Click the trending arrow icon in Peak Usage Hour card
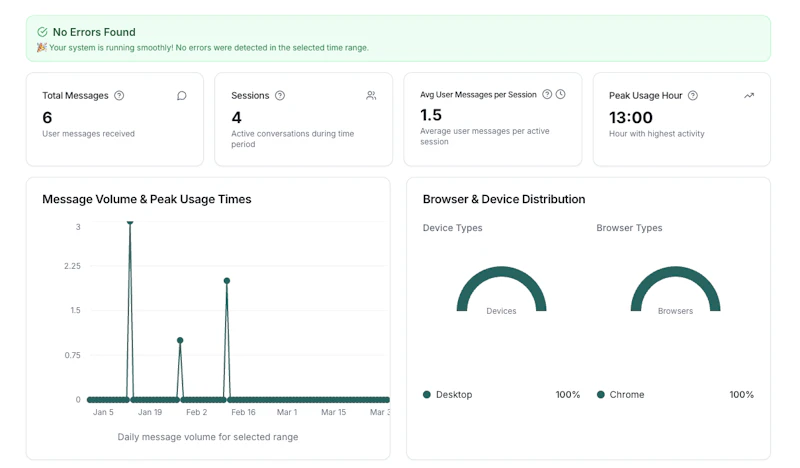This screenshot has height=468, width=800. tap(749, 95)
